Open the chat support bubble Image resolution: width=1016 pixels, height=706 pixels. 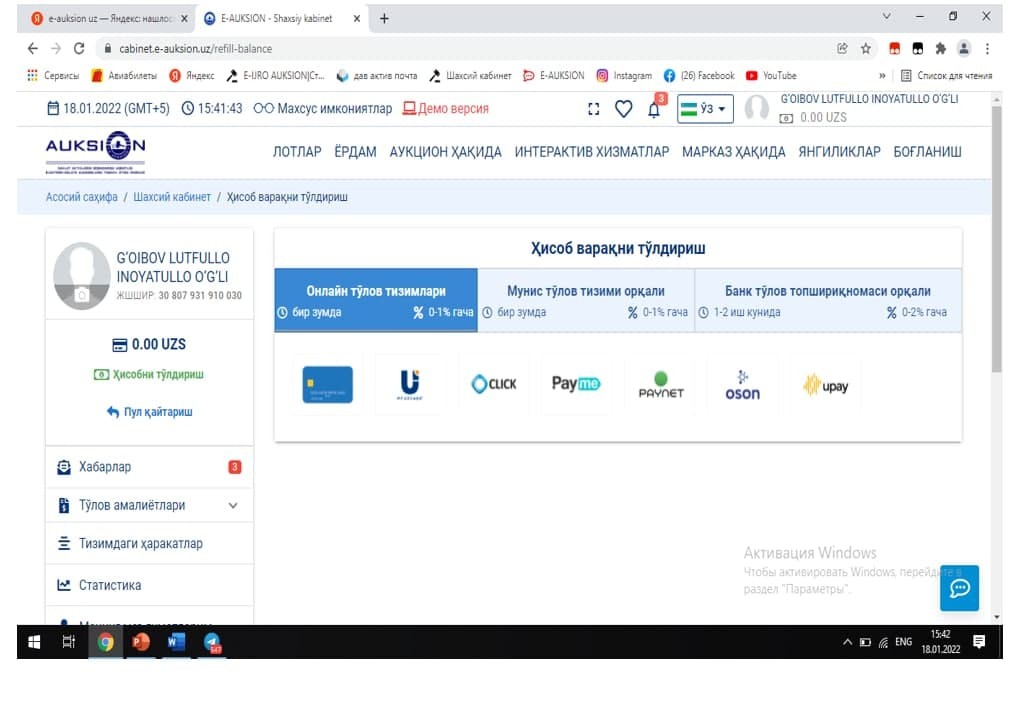tap(959, 588)
